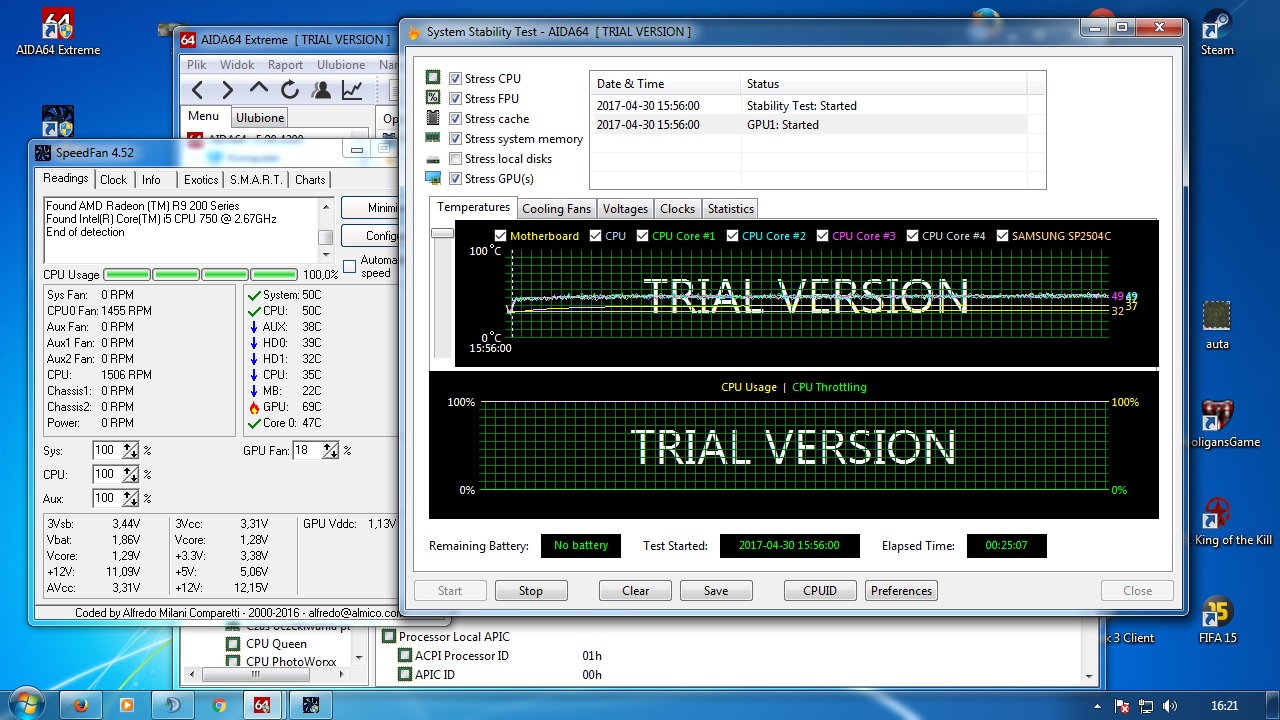Toggle the Motherboard temperature graph checkbox
The width and height of the screenshot is (1280, 720).
[x=501, y=236]
